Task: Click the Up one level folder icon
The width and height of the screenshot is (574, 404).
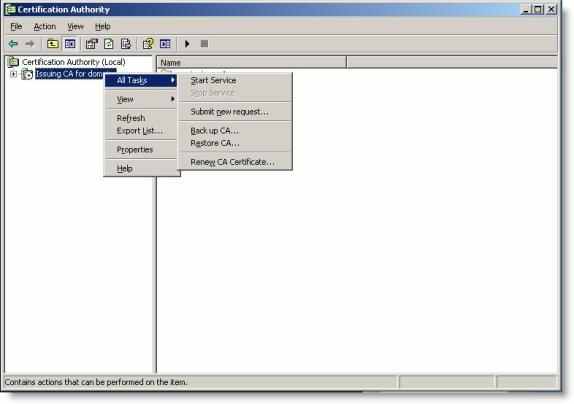Action: pyautogui.click(x=53, y=44)
